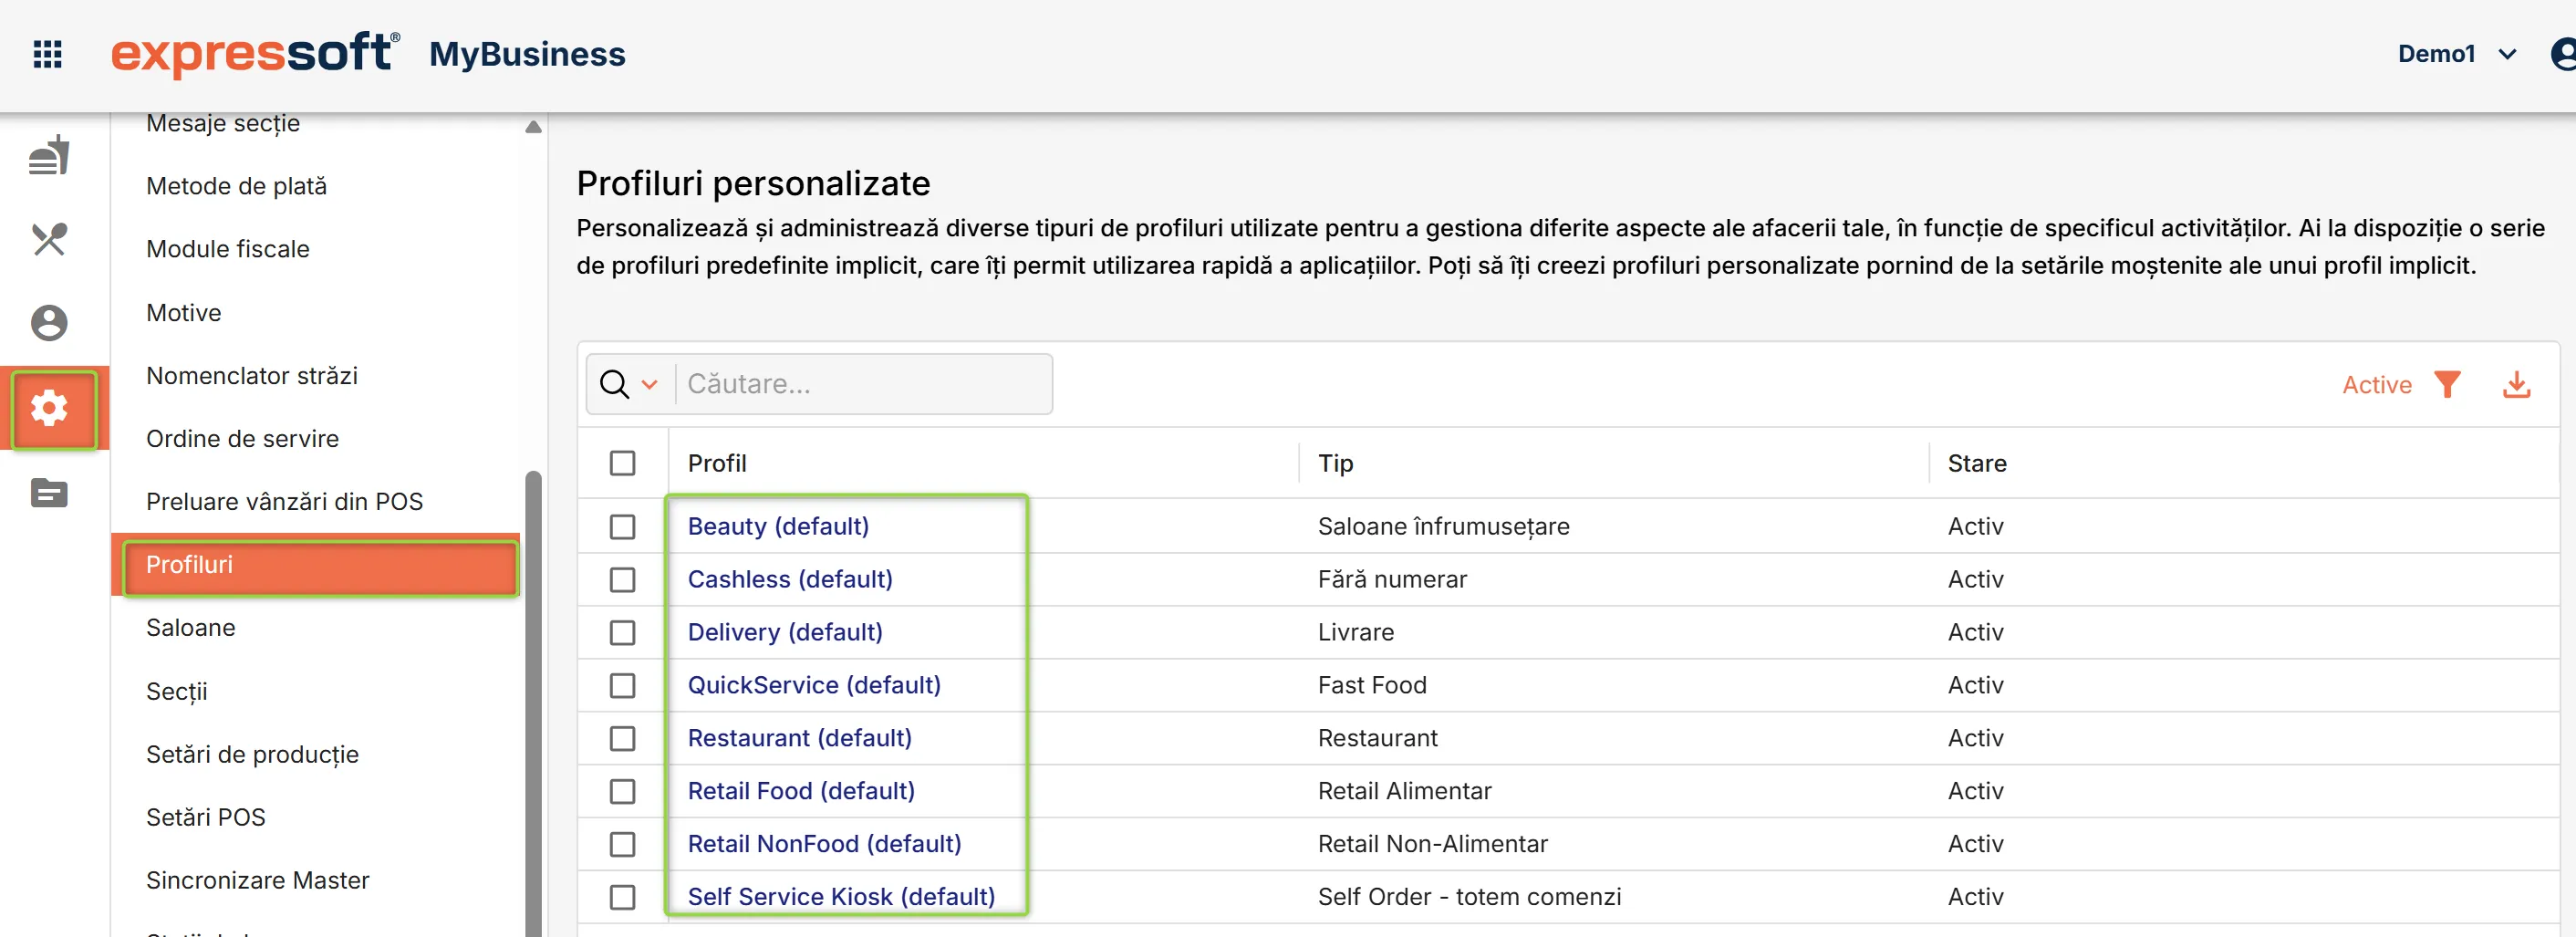Open the Delivery (default) profile link

click(785, 633)
